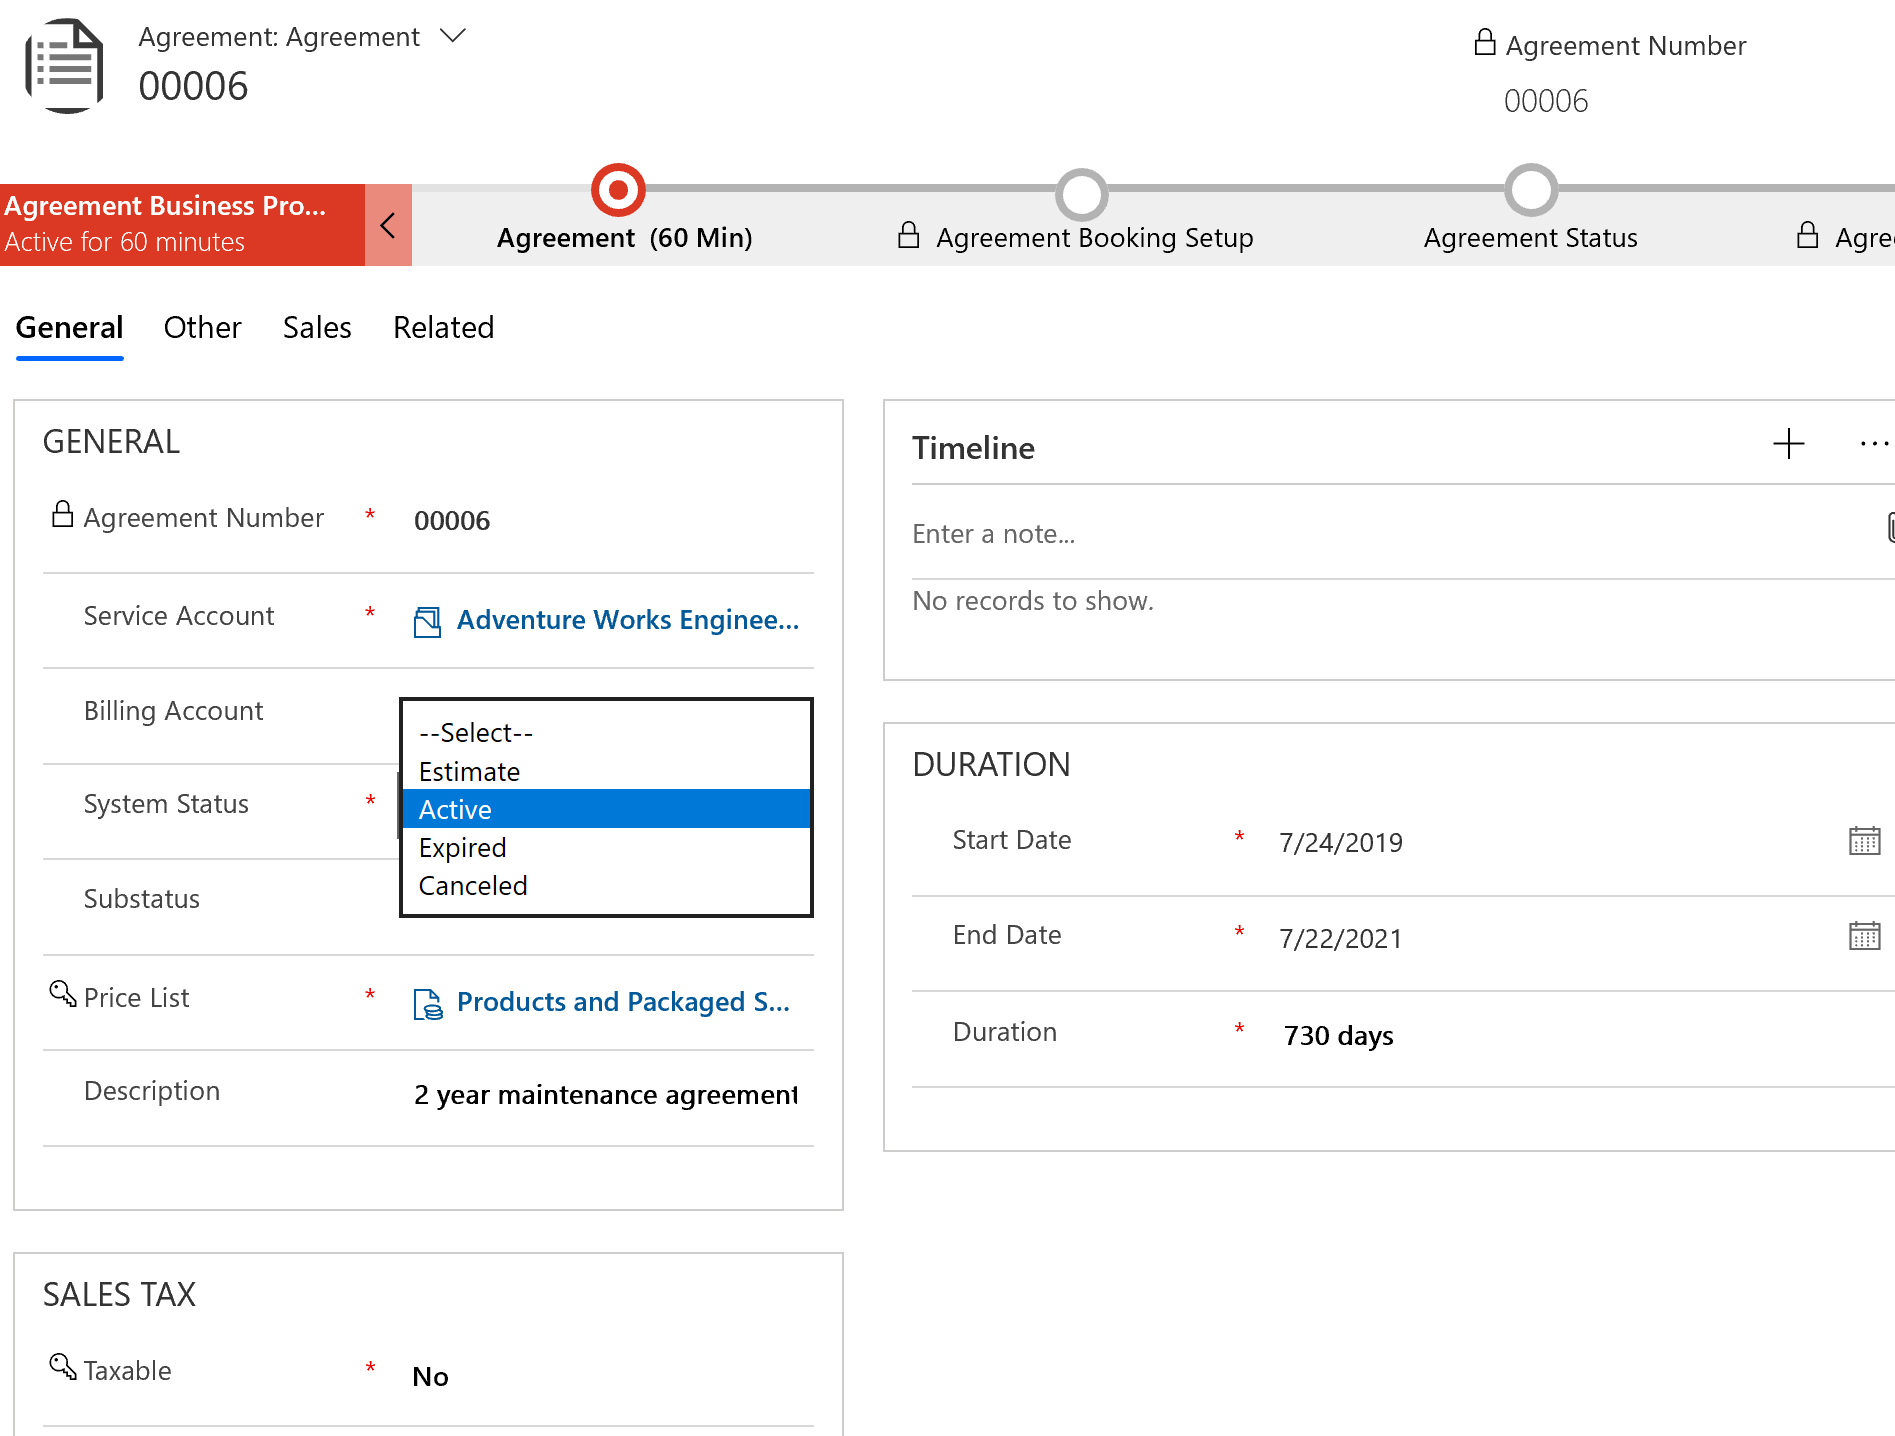1895x1436 pixels.
Task: Open the Products and Packaged S... price list link
Action: [623, 1002]
